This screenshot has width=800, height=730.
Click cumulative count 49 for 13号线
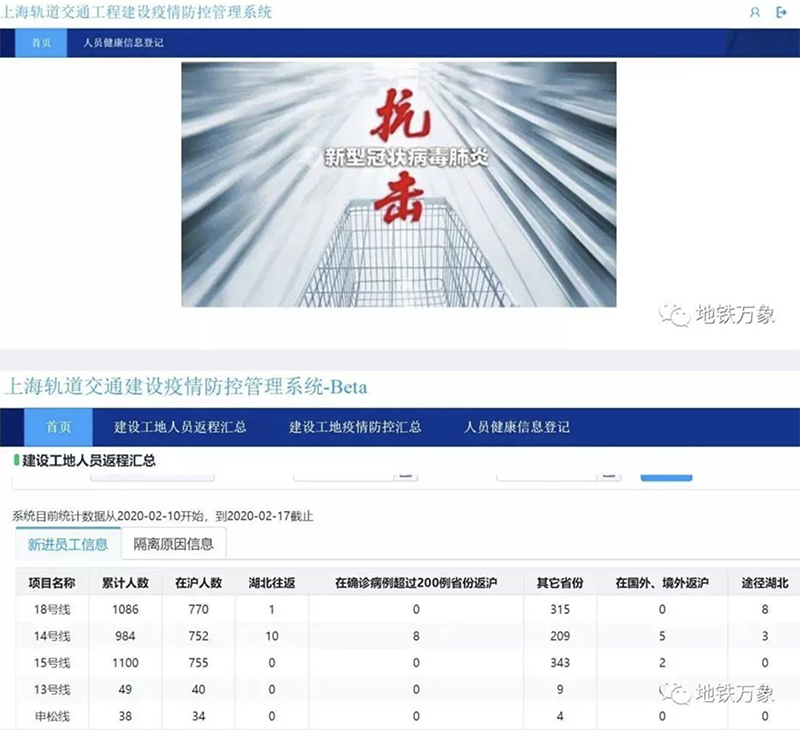click(x=125, y=690)
